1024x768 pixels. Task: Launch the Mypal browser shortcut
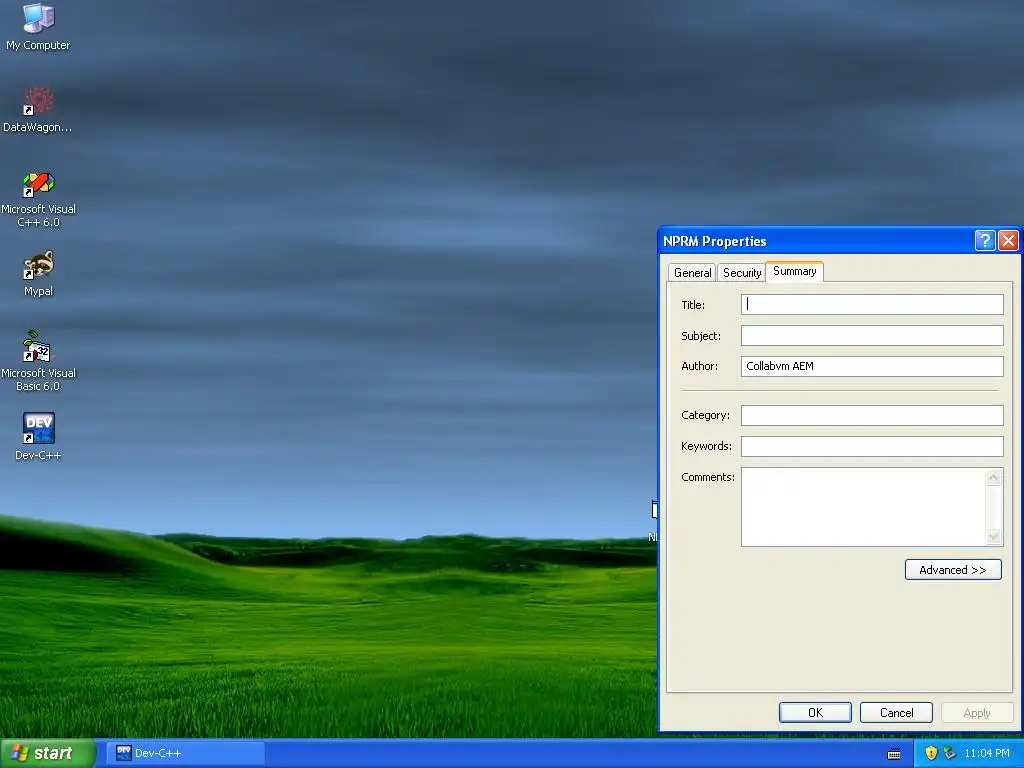[x=39, y=273]
